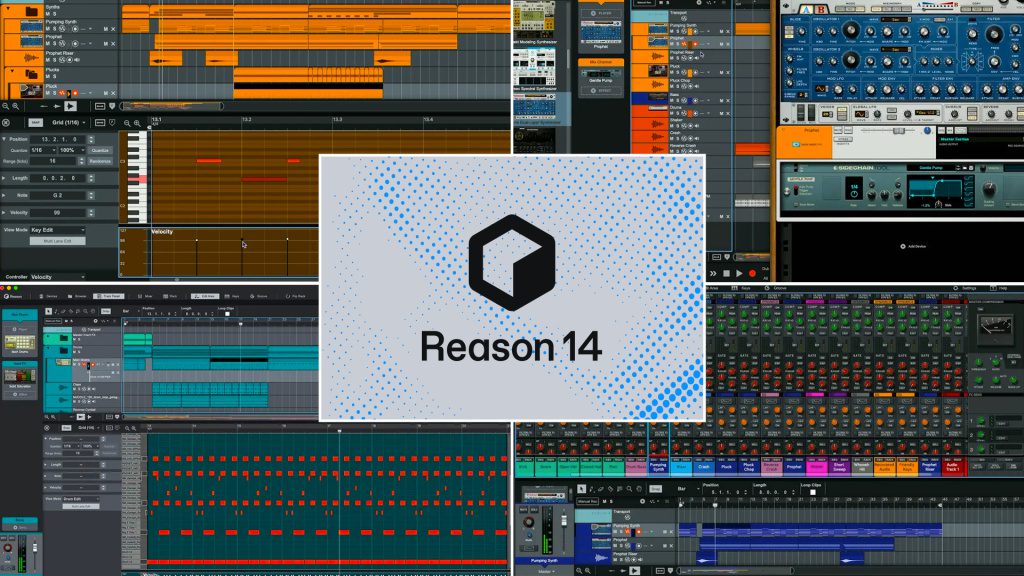Click orange window sequencer zoom-in magnifier
This screenshot has height=576, width=1024.
click(x=16, y=106)
